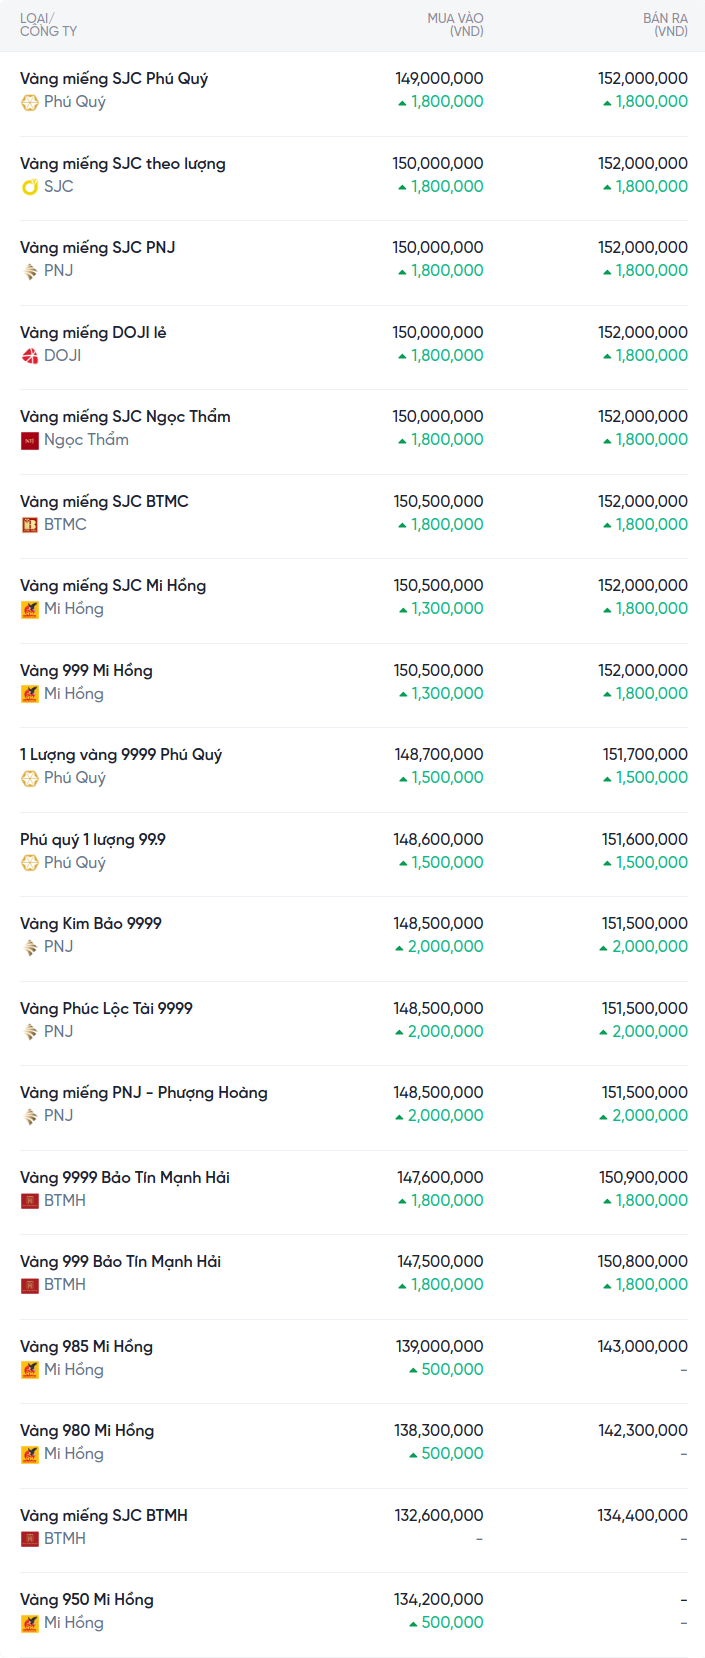
Task: Open Vàng miếng PNJ - Phượng Hoàng entry
Action: pyautogui.click(x=144, y=1092)
